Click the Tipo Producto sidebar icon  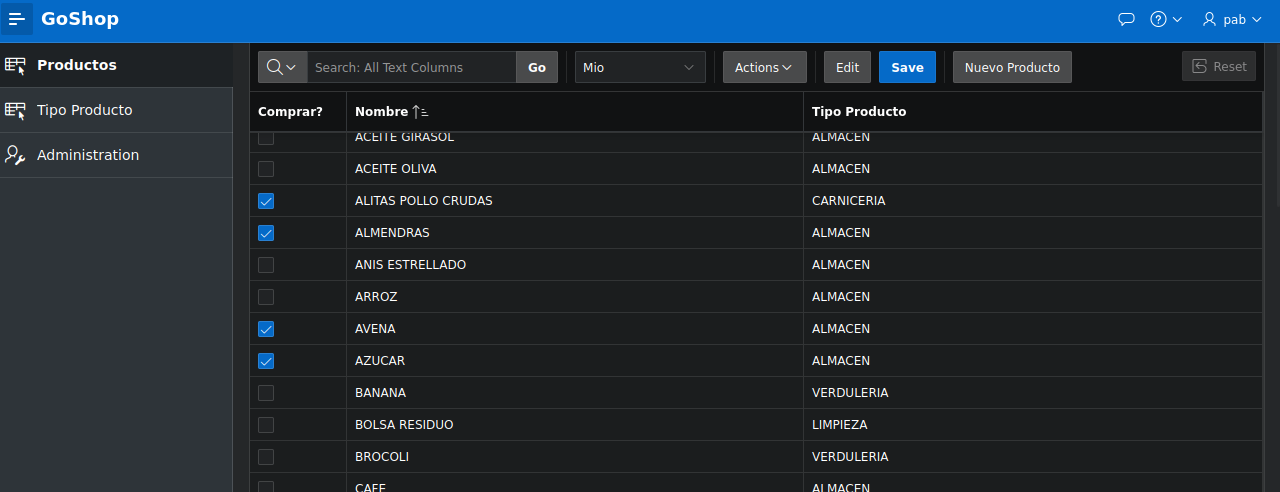click(x=15, y=111)
